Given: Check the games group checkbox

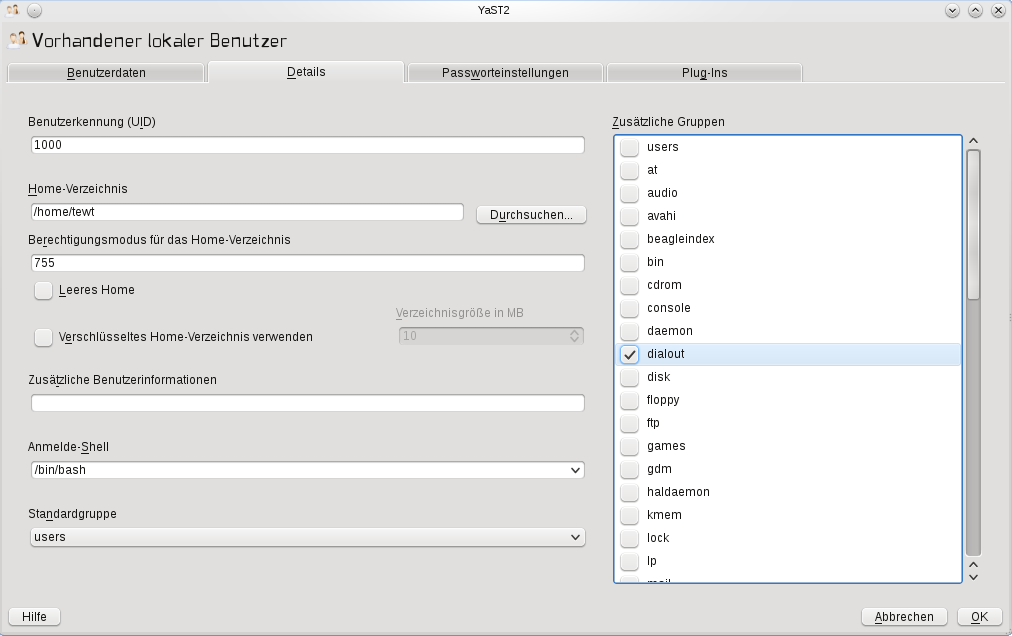Looking at the screenshot, I should pyautogui.click(x=629, y=446).
